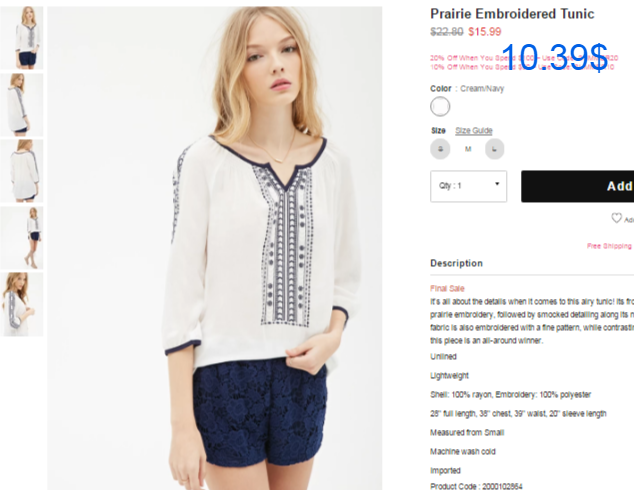
Task: Click the Add to bag button
Action: pyautogui.click(x=577, y=186)
